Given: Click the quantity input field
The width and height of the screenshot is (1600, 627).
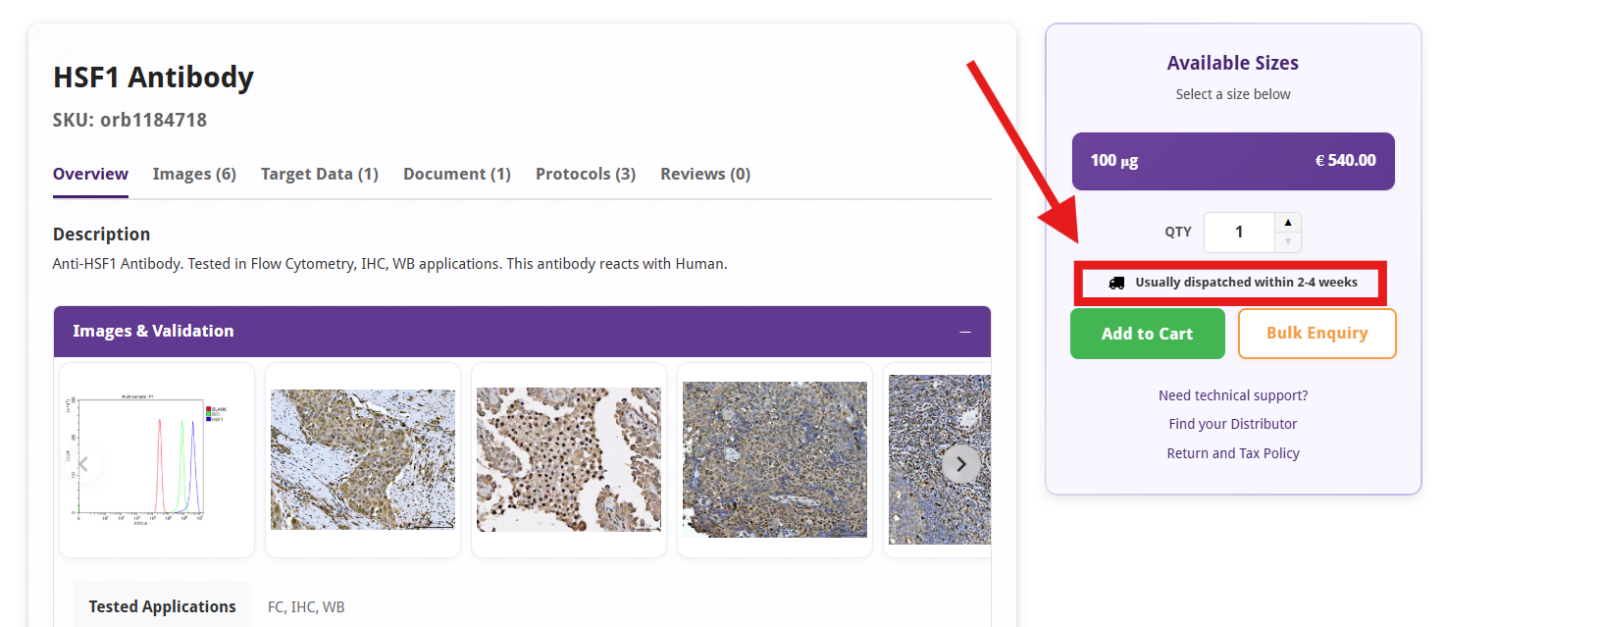Looking at the screenshot, I should click(1239, 232).
